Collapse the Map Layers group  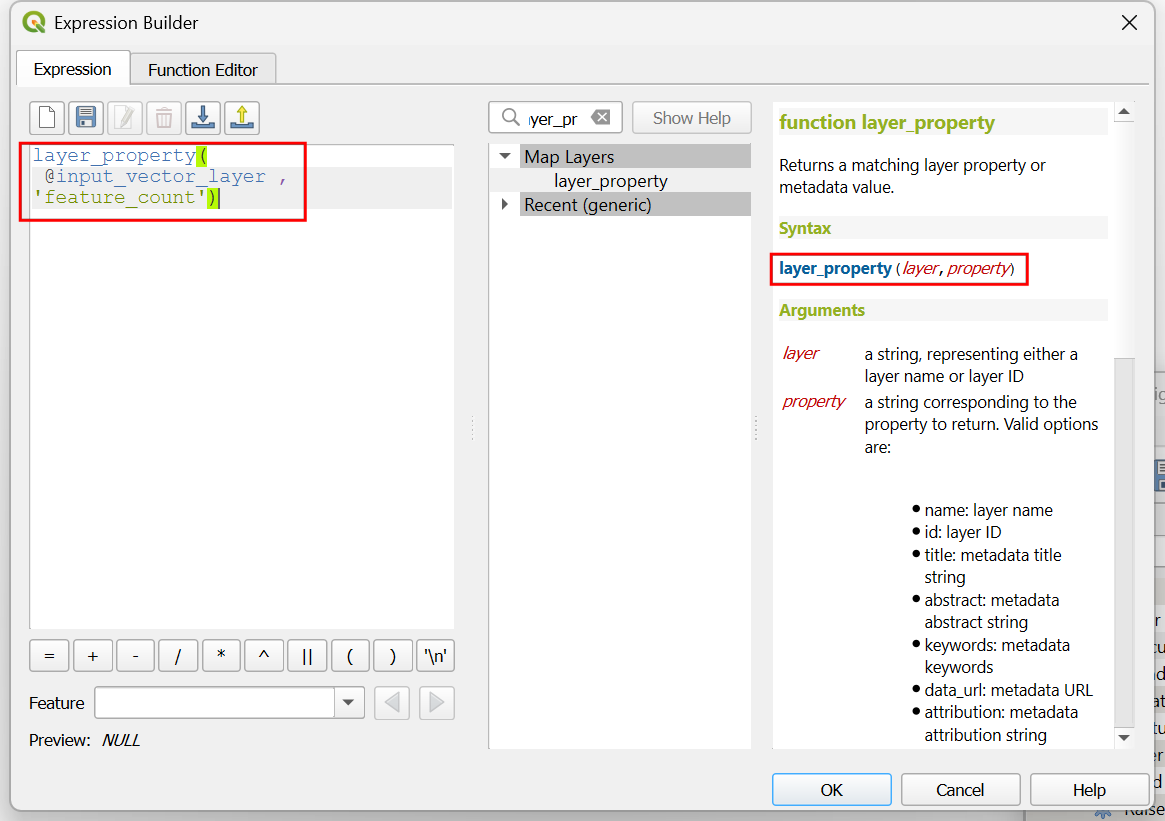pyautogui.click(x=505, y=157)
